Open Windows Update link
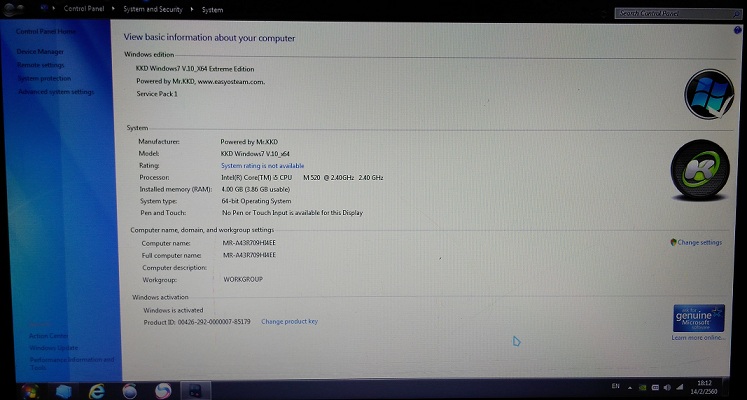Viewport: 747px width, 400px height. (53, 348)
